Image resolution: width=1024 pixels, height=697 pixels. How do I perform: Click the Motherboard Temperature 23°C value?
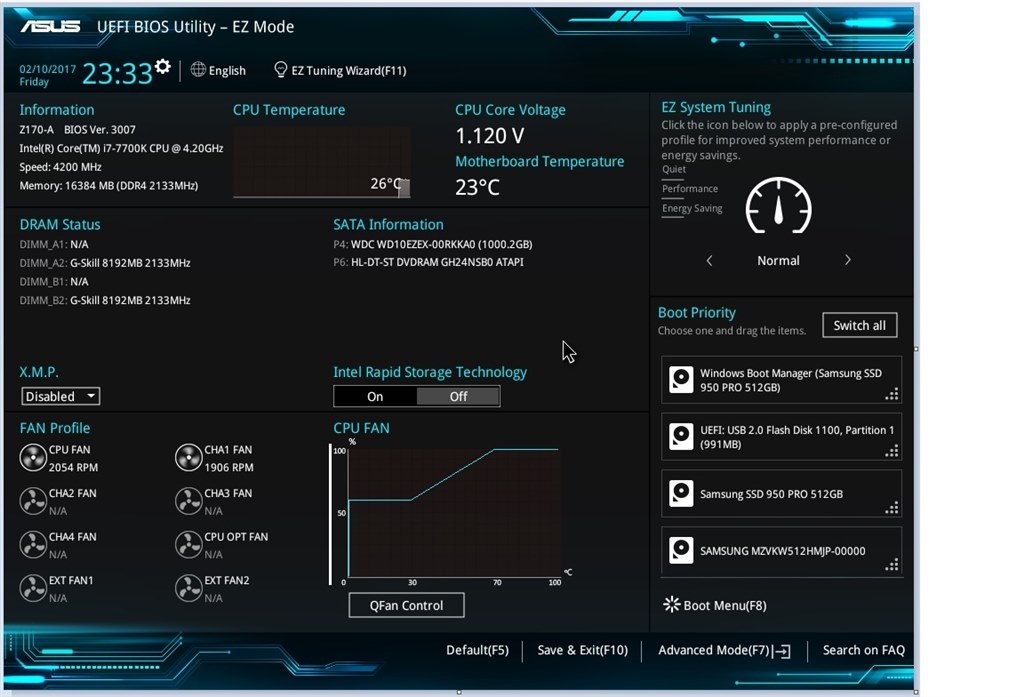tap(477, 187)
